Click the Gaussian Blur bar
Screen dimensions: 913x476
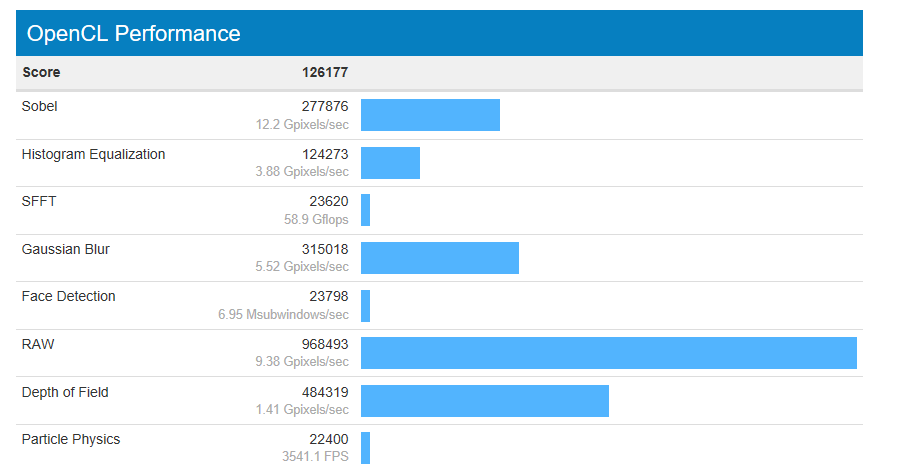[440, 258]
